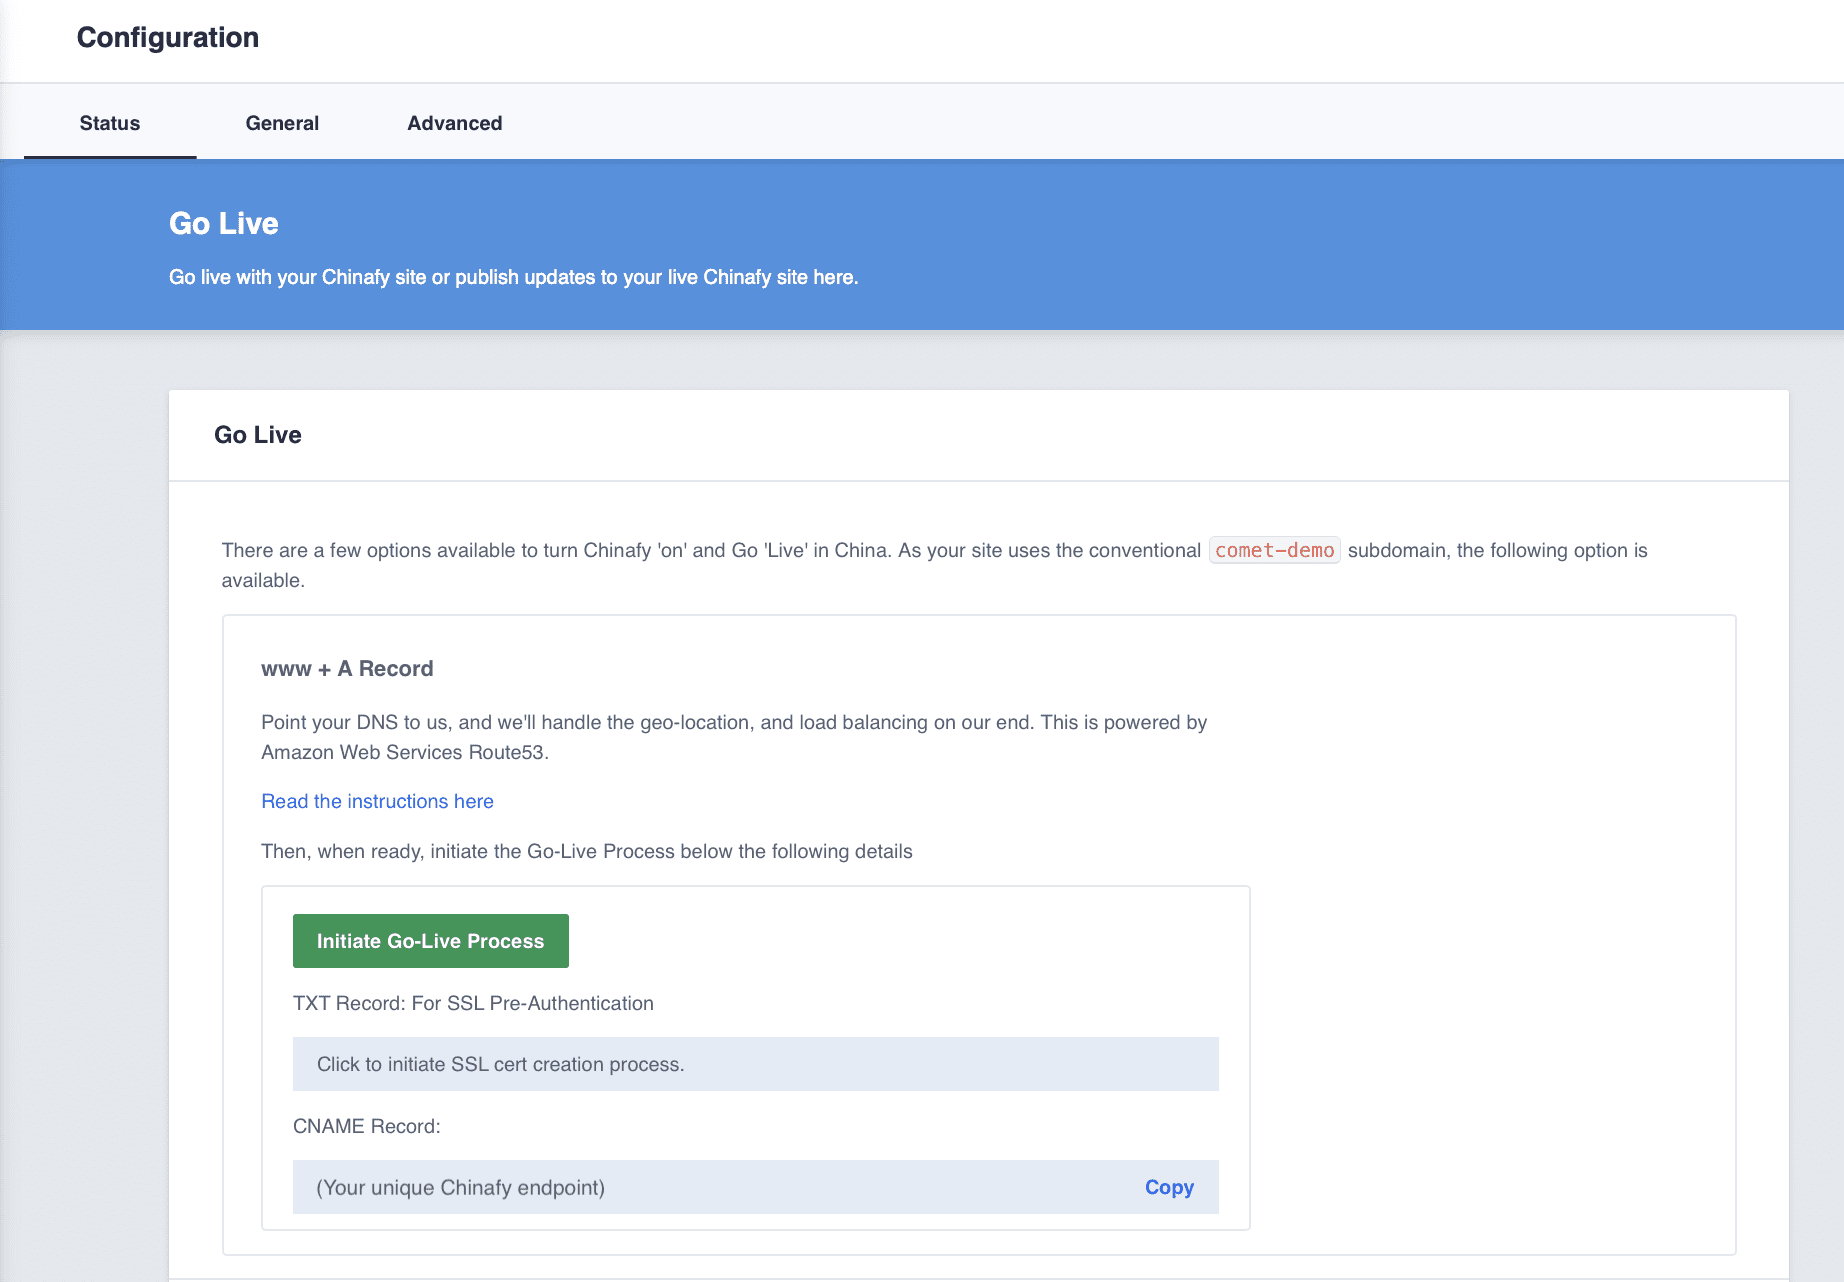
Task: Switch to the Advanced tab
Action: [x=455, y=123]
